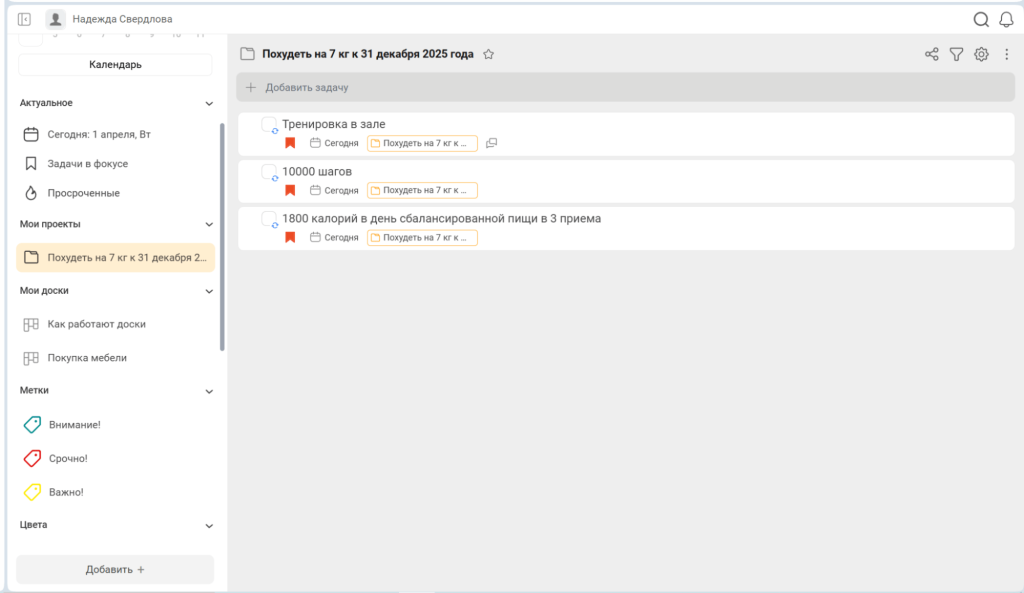Tick the 1800 калорий task checkbox
Screen dimensions: 1024x593
pyautogui.click(x=268, y=219)
